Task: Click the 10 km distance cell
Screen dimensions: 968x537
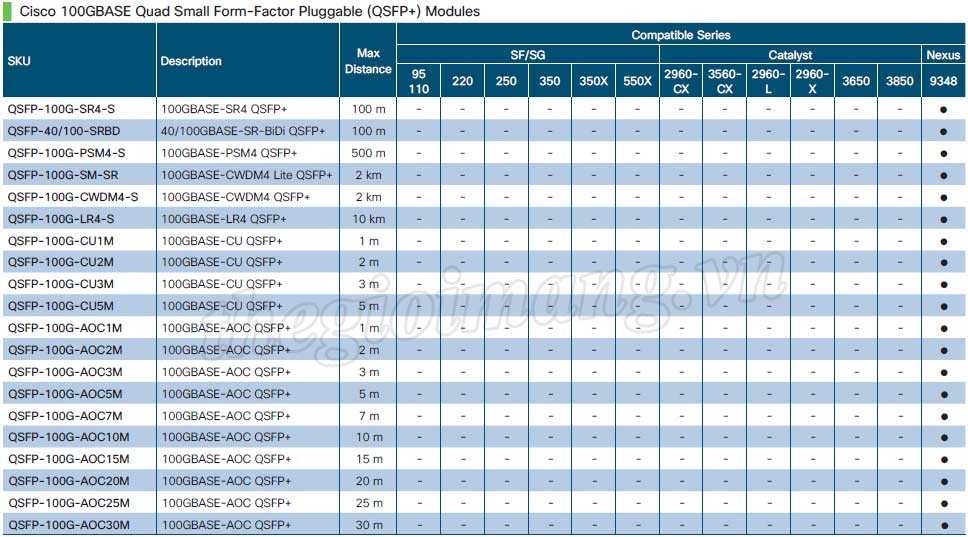Action: [x=369, y=219]
